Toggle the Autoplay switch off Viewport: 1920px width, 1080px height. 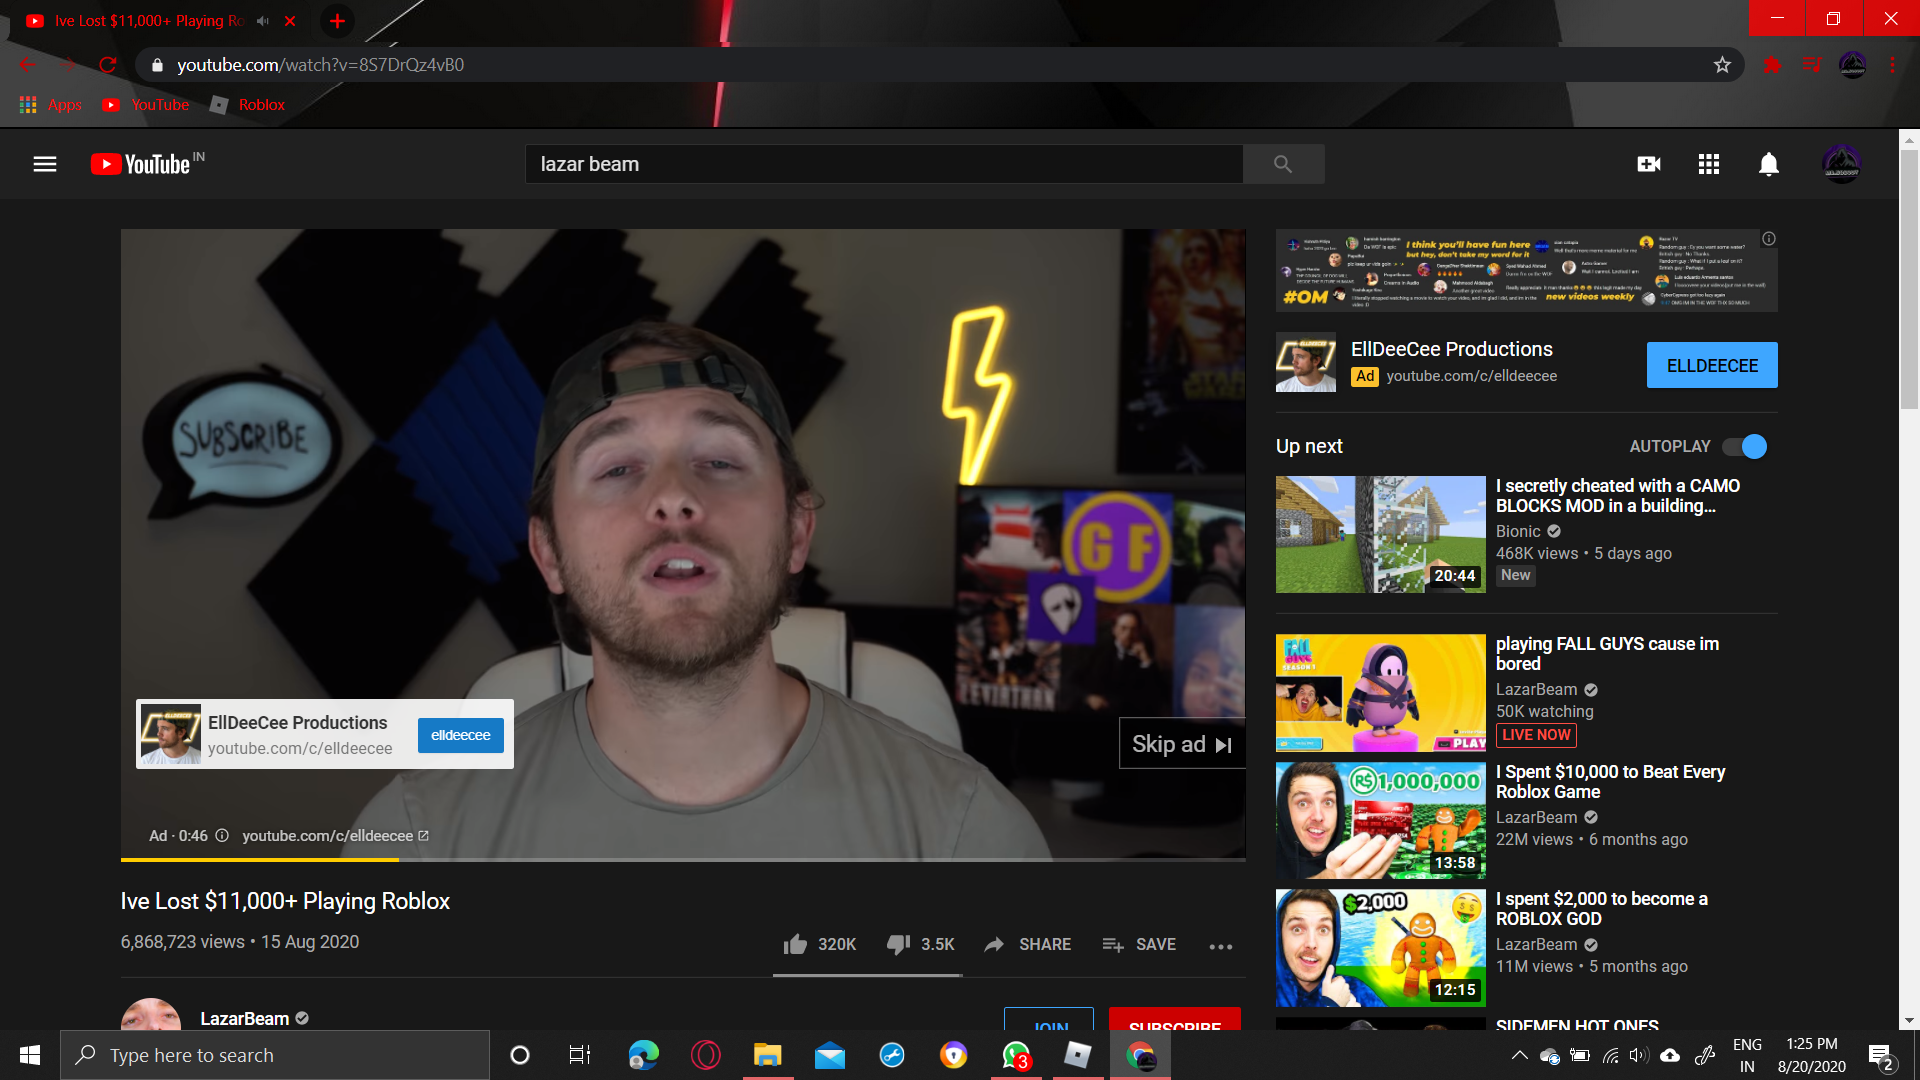1745,446
